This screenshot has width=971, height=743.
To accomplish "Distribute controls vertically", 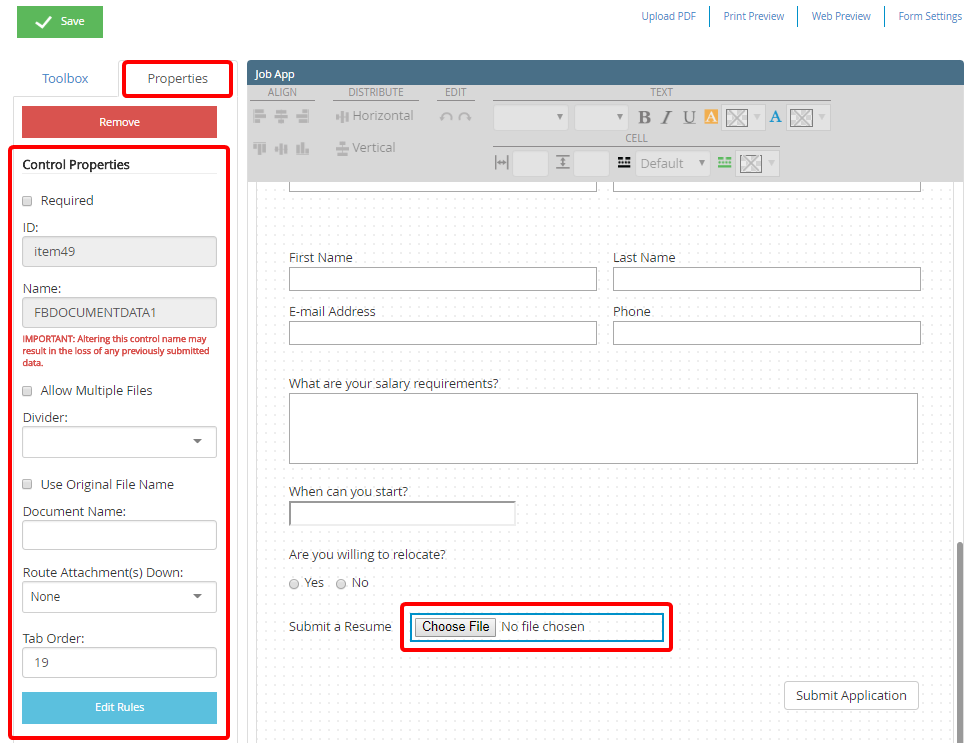I will [364, 148].
